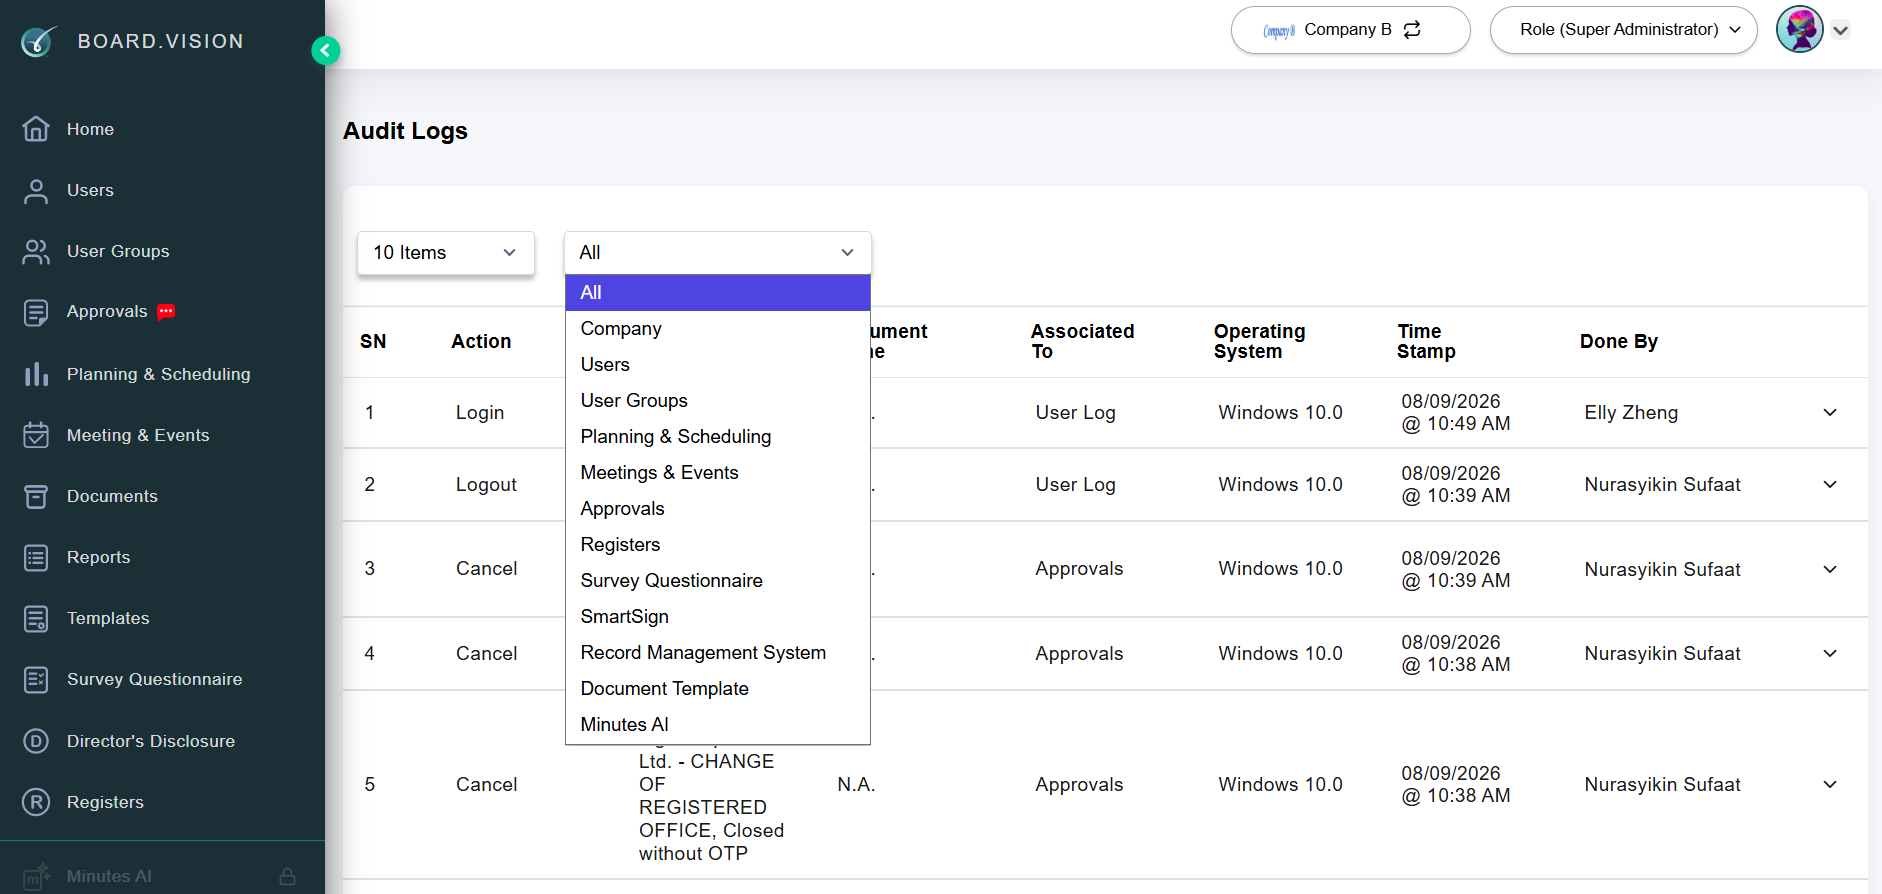Click the Documents archive icon

pyautogui.click(x=36, y=496)
